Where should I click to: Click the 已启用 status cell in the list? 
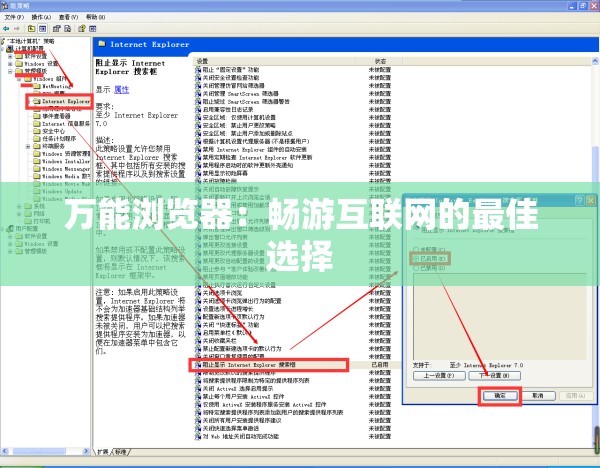[380, 365]
